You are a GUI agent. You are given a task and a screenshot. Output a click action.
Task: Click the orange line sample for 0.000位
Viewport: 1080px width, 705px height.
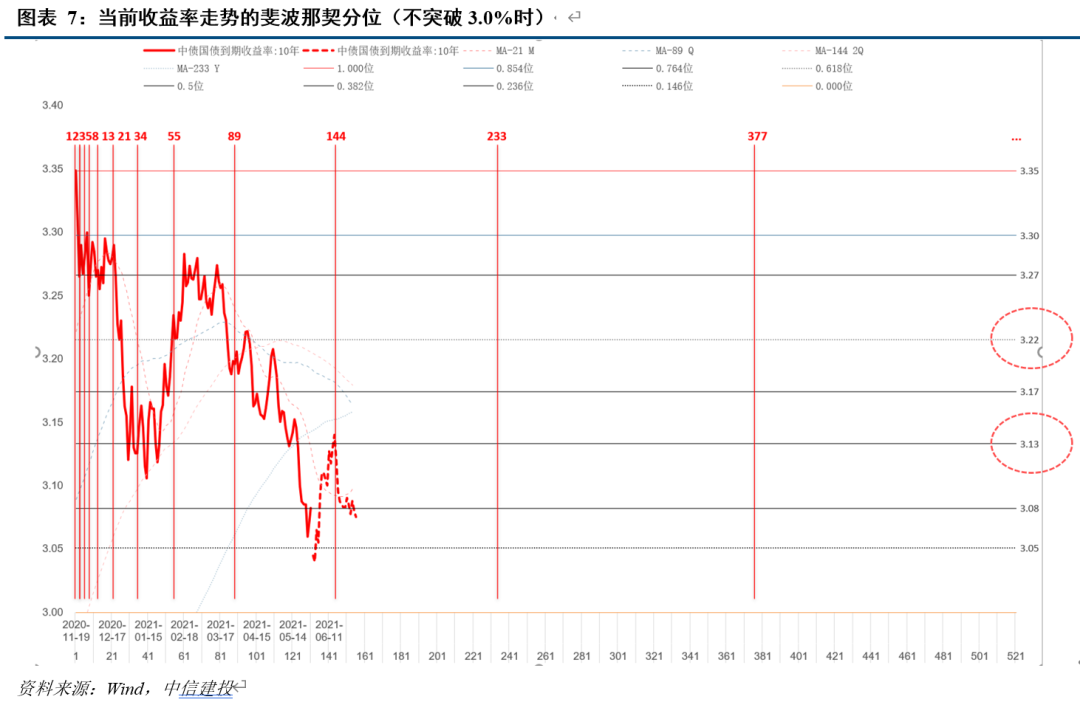pos(797,86)
